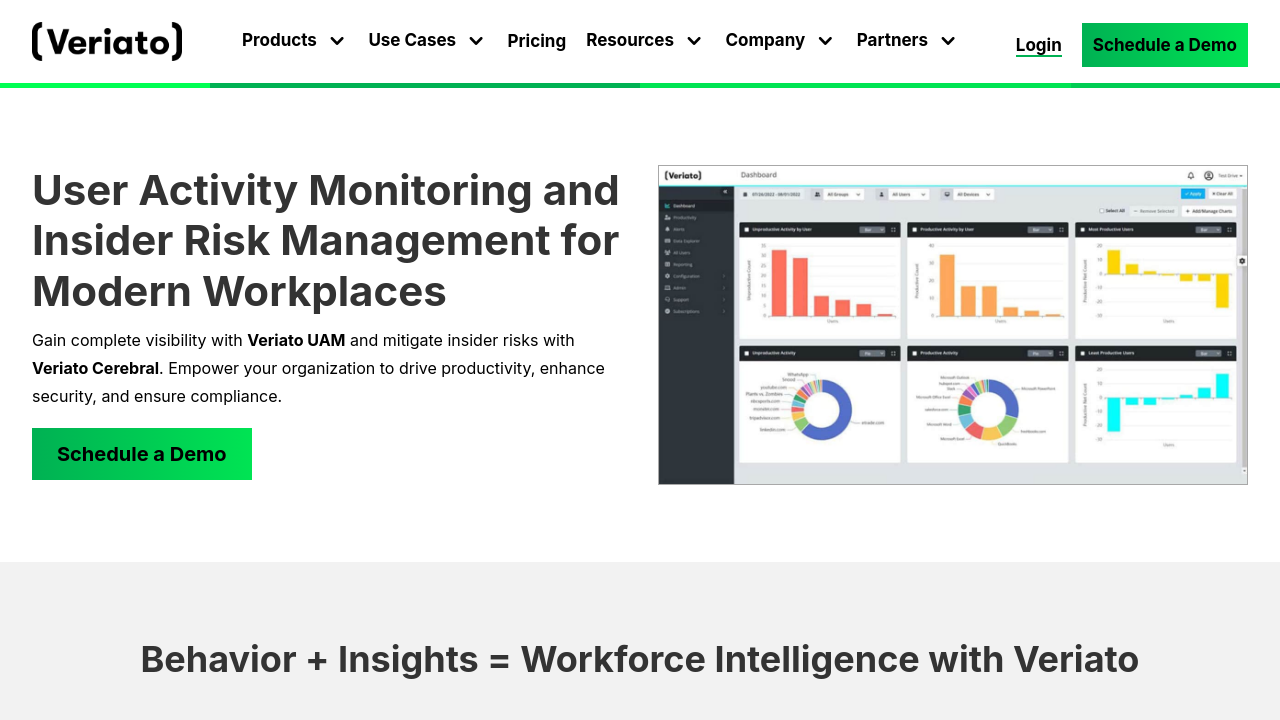Open the Use Cases menu
1280x720 pixels.
pos(412,40)
